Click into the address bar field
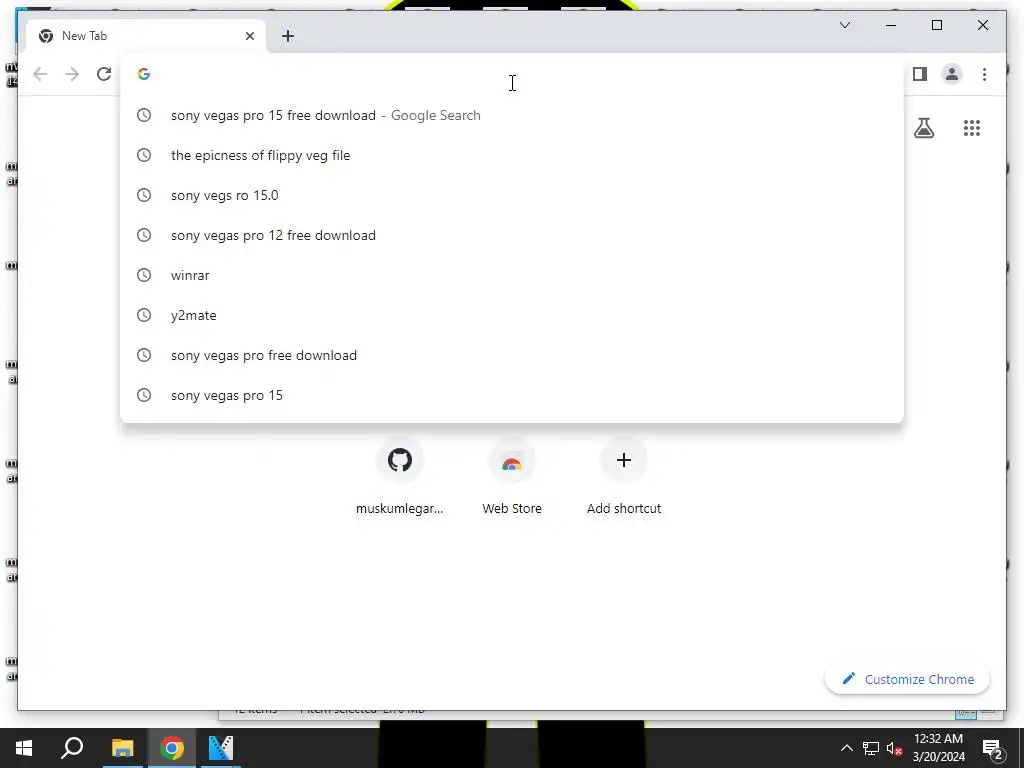This screenshot has width=1024, height=768. pyautogui.click(x=512, y=74)
